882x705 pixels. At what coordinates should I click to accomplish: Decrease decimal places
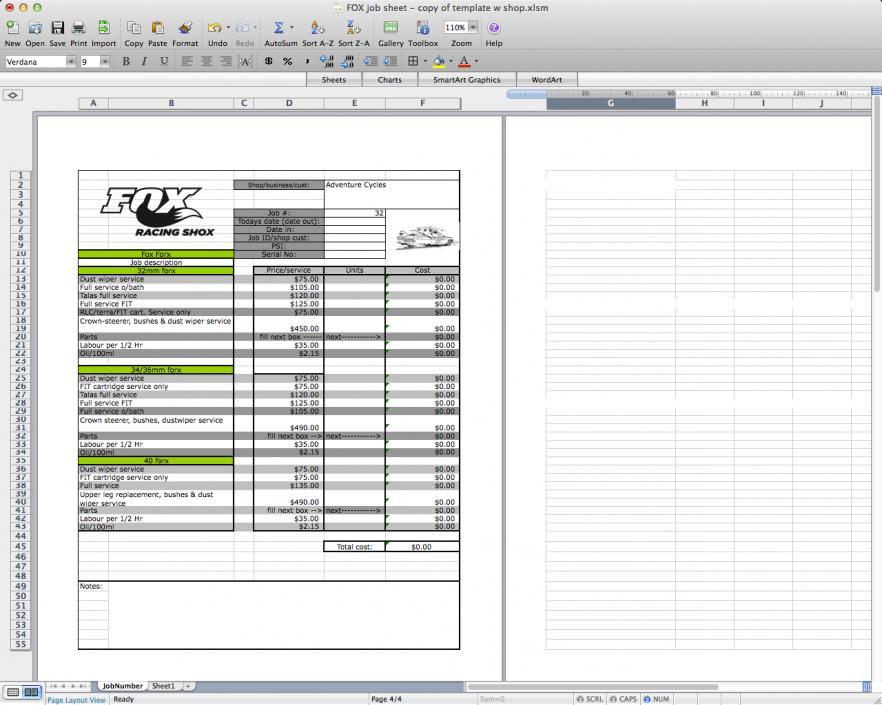tap(348, 61)
